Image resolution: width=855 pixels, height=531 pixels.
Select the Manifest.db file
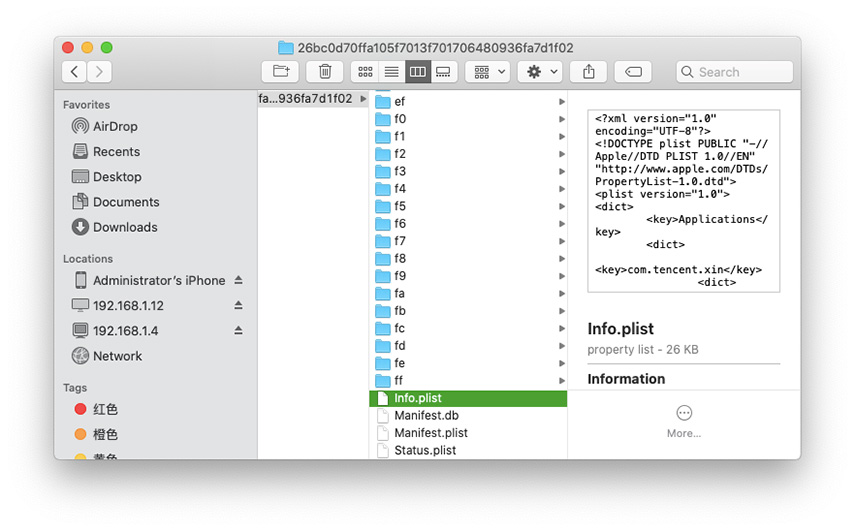[x=426, y=416]
